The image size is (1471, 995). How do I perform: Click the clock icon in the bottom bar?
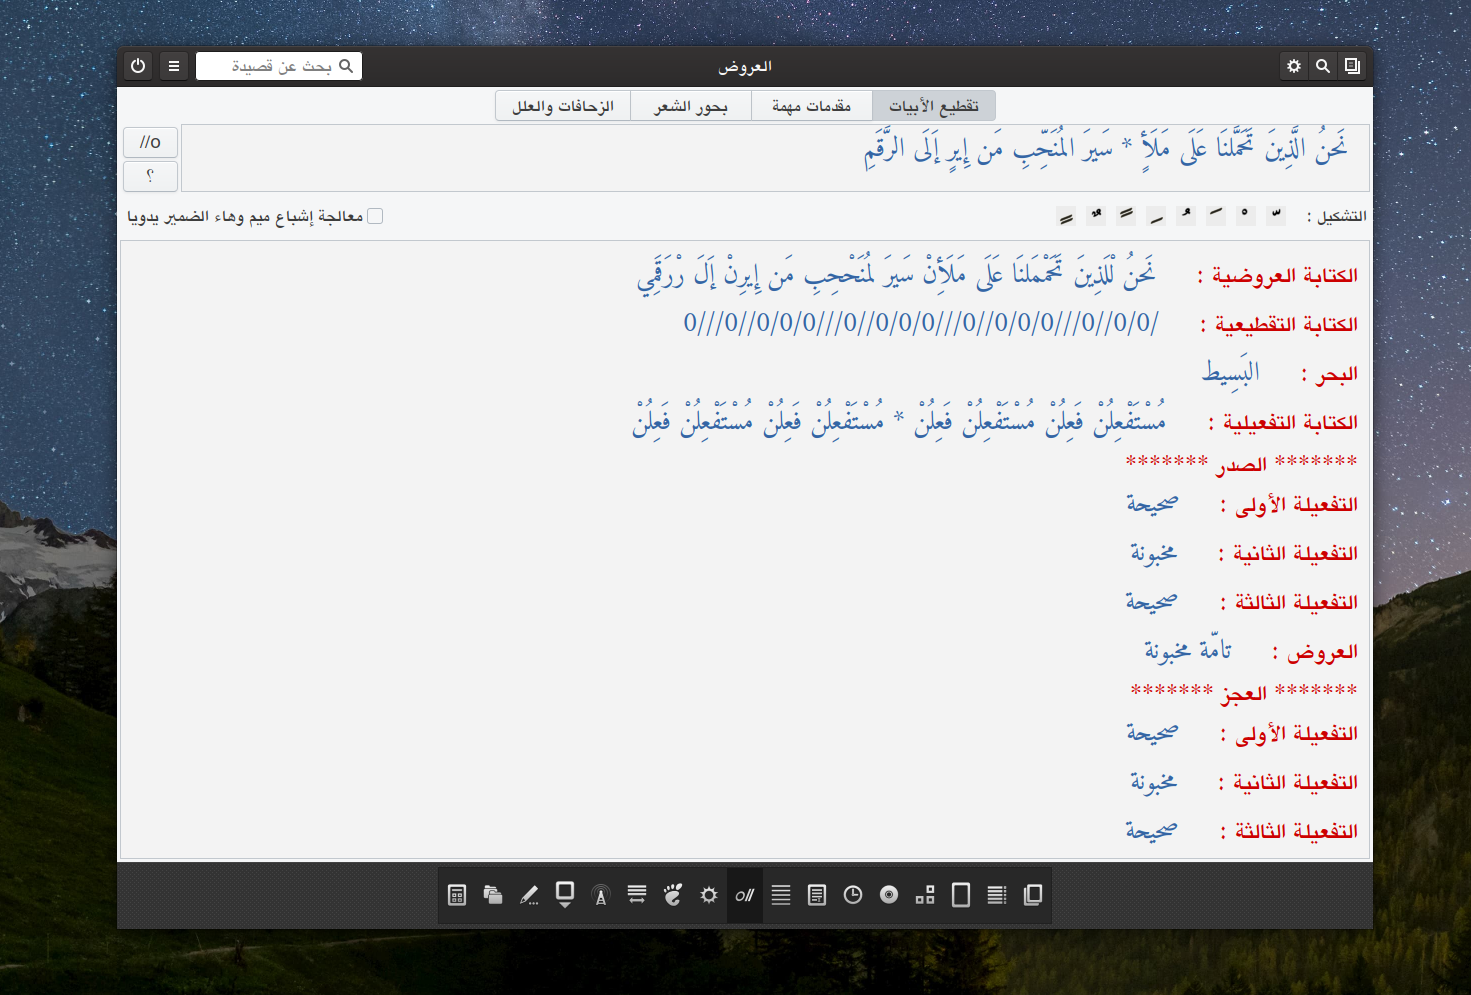click(x=853, y=895)
